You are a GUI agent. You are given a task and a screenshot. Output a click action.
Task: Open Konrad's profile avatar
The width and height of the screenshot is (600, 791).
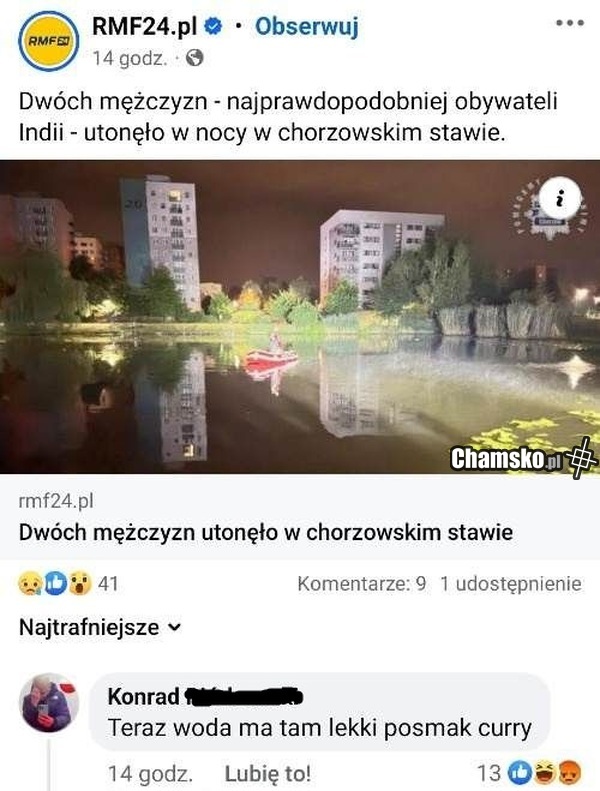point(48,703)
